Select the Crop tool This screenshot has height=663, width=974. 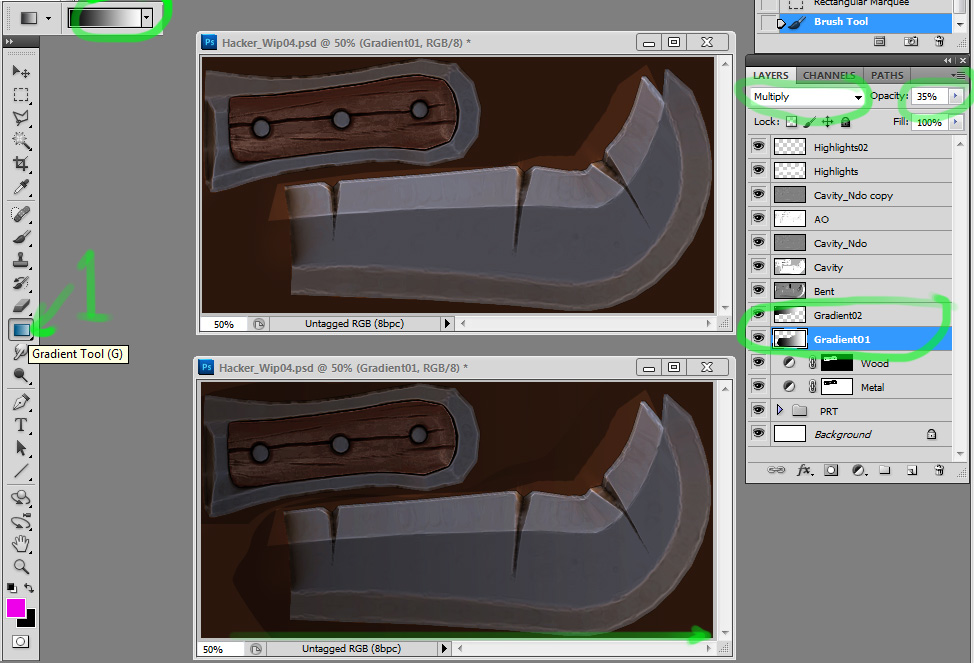[21, 163]
